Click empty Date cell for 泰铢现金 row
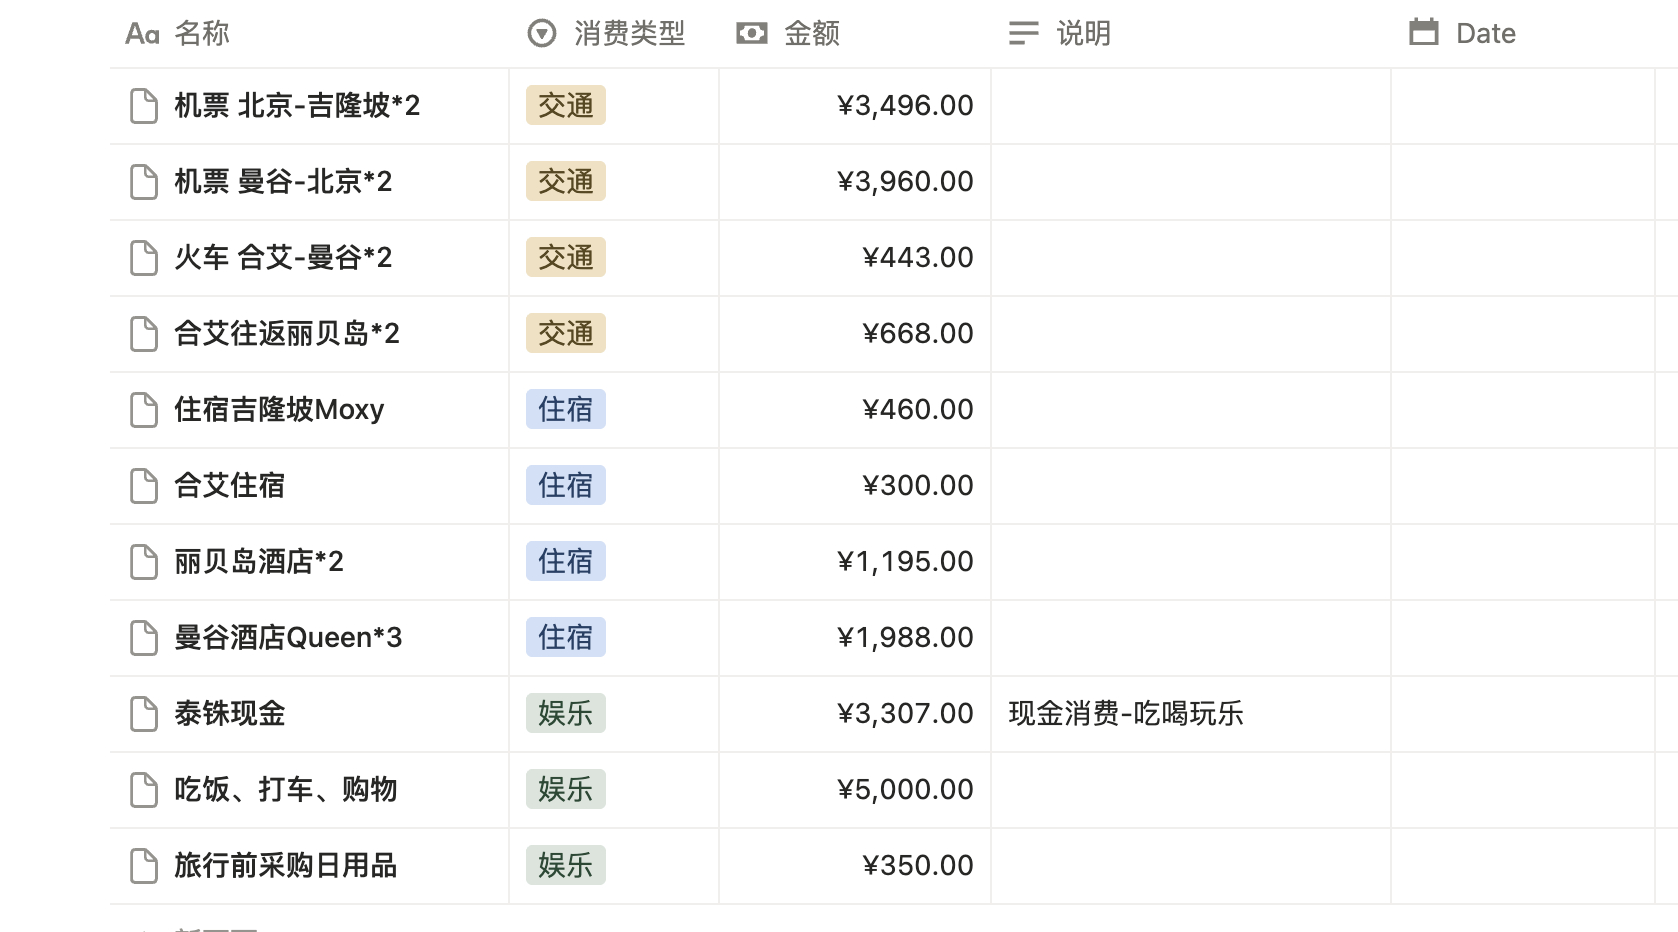This screenshot has width=1678, height=932. [x=1522, y=714]
